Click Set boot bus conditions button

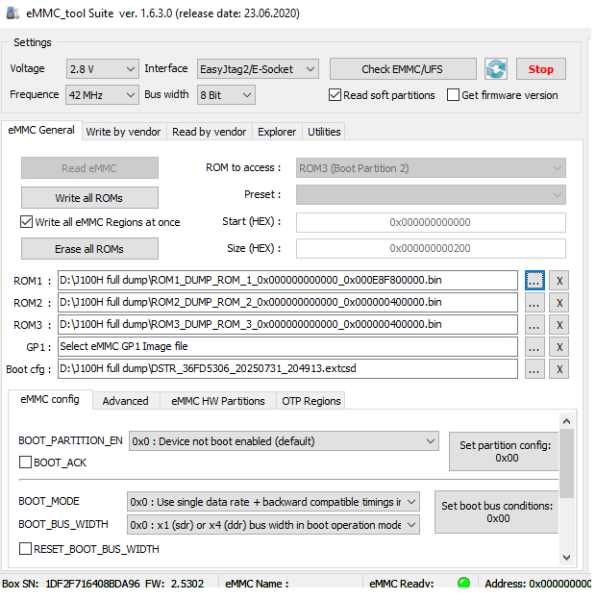click(497, 512)
